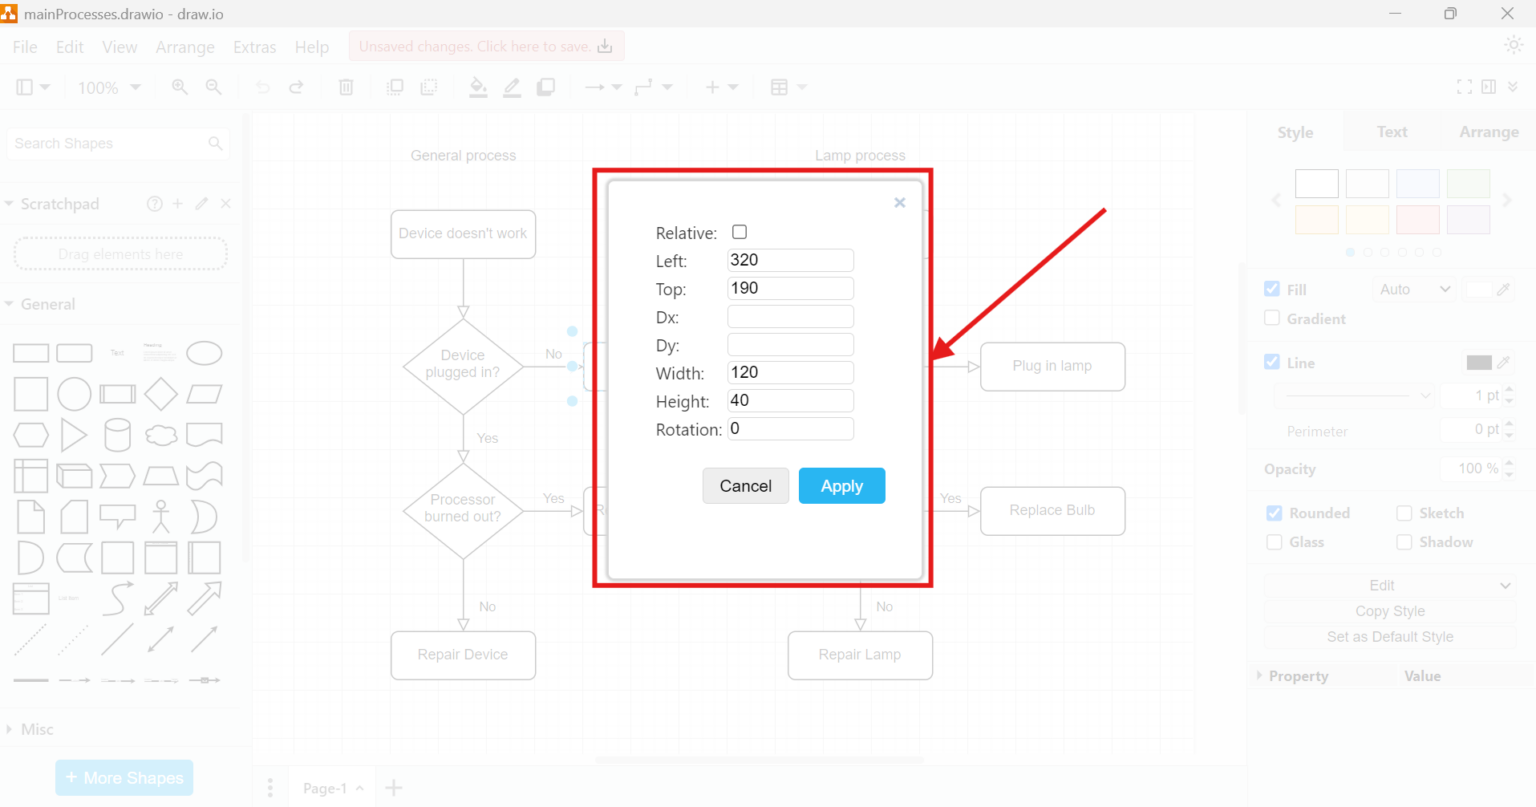Click the Cancel button
Screen dimensions: 1536x807
[746, 486]
